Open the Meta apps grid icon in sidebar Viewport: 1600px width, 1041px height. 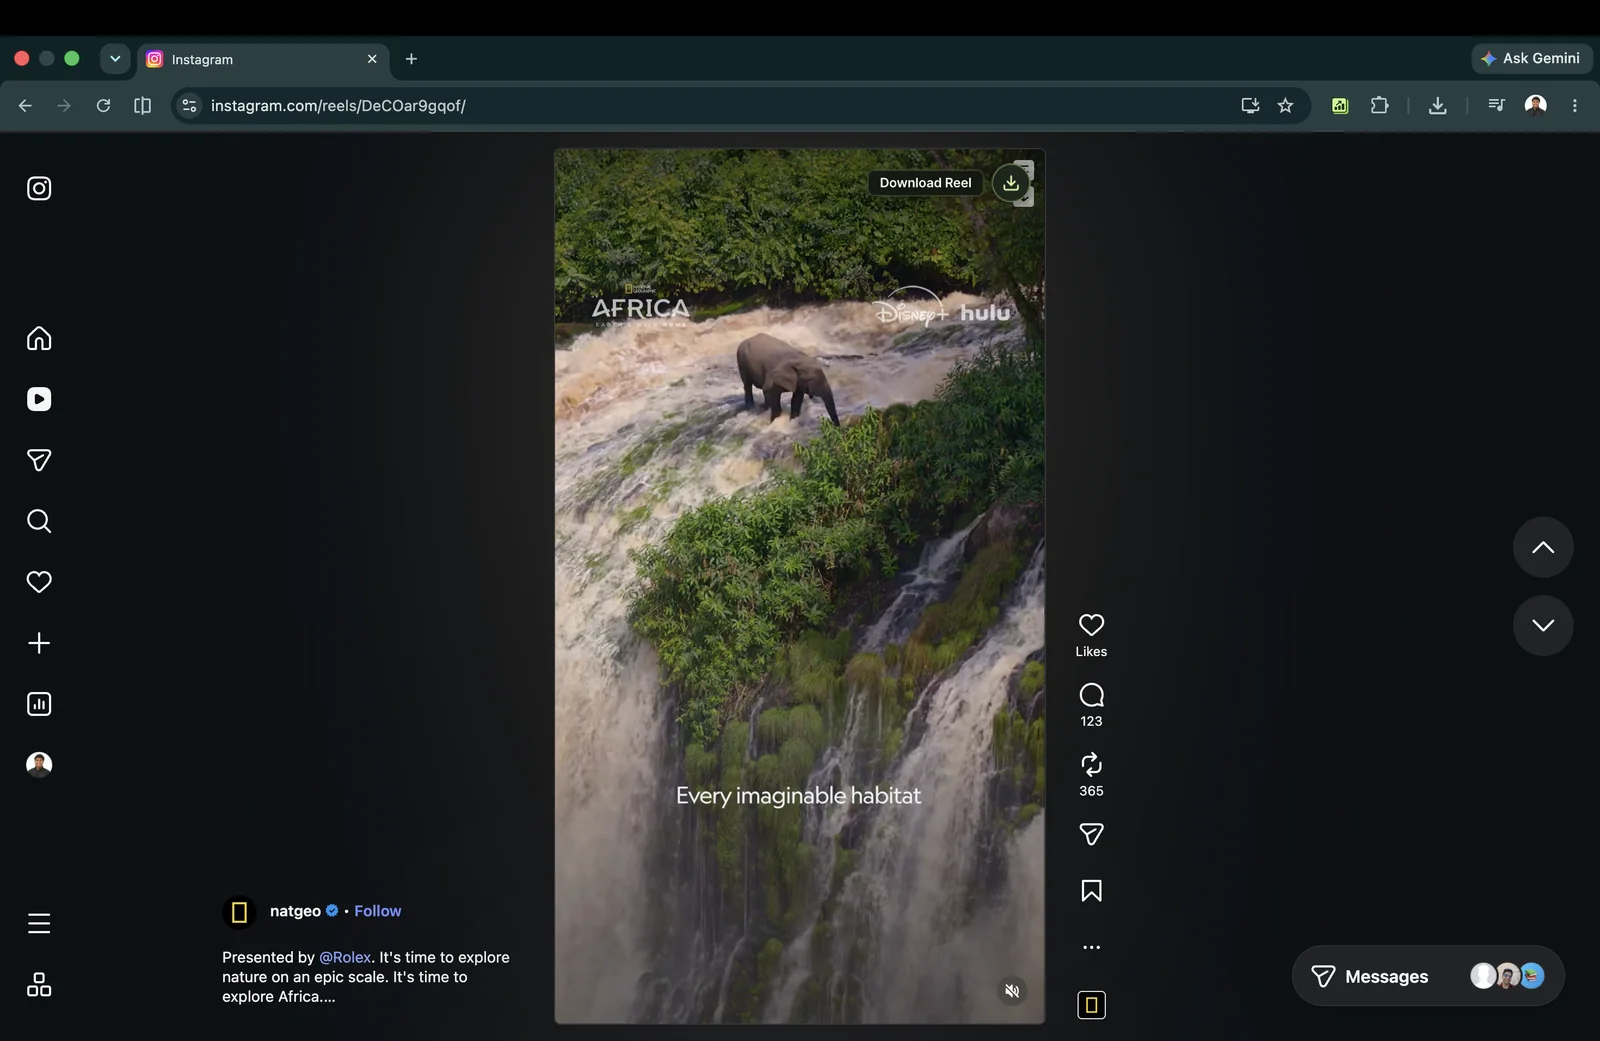click(x=39, y=985)
